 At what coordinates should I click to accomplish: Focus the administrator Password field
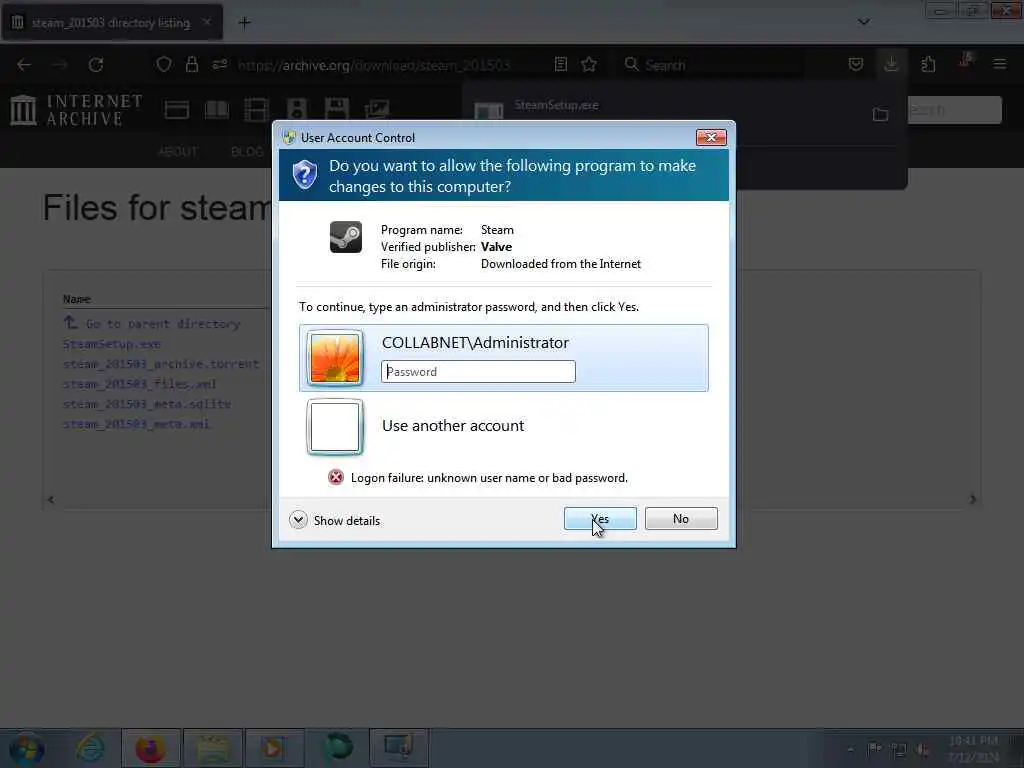478,372
